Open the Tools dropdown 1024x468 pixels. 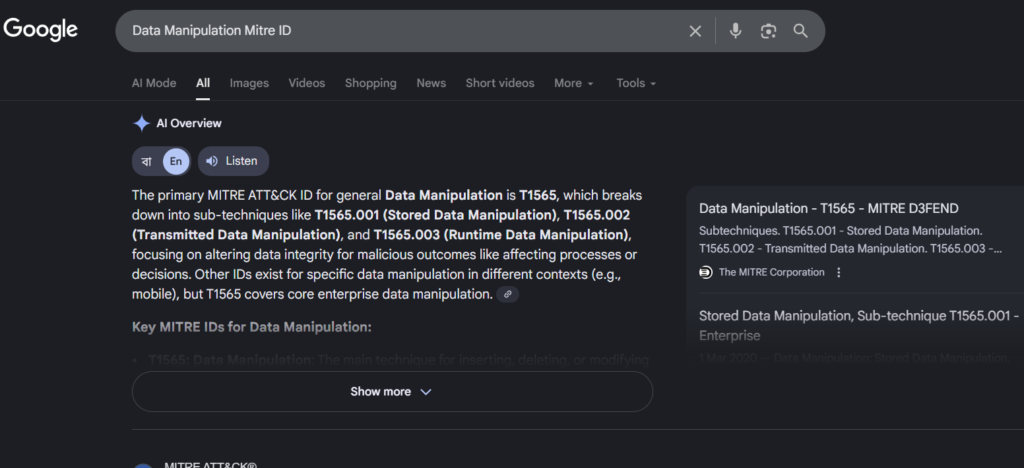pos(636,83)
